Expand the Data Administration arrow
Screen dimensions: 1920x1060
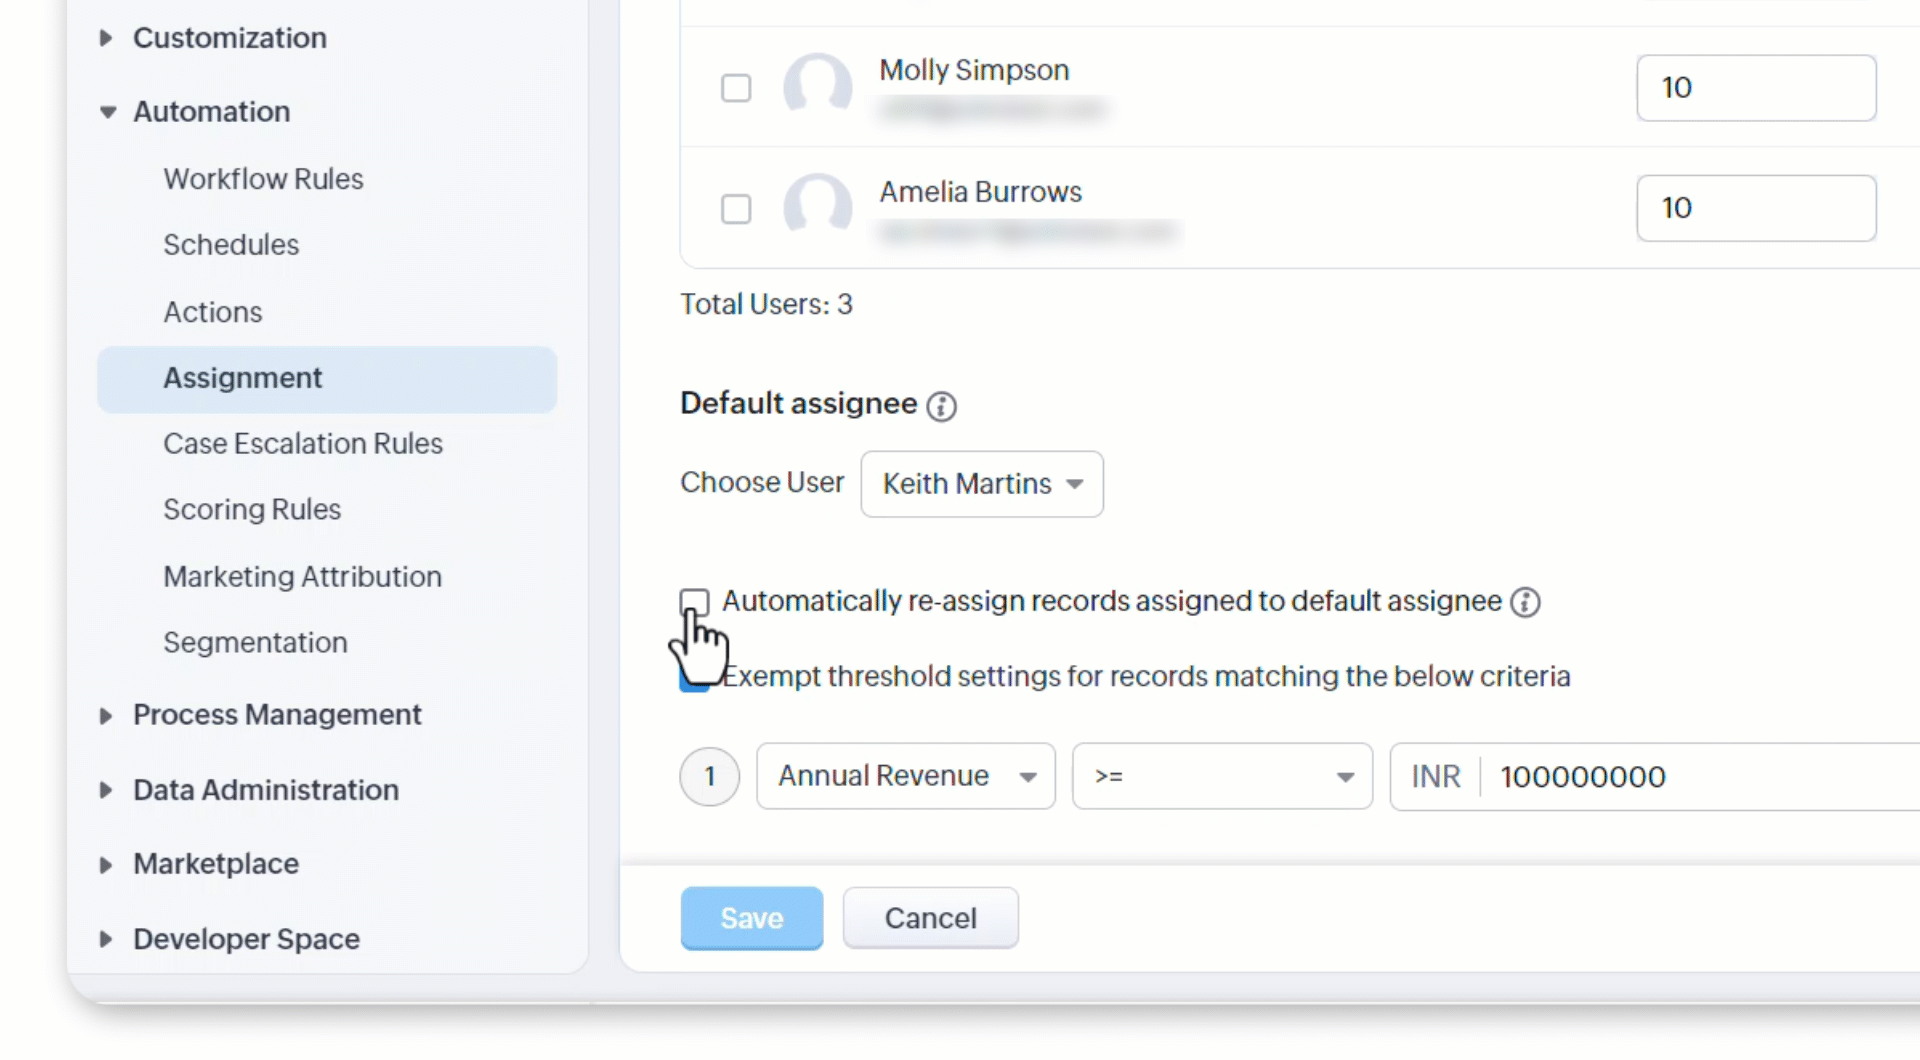[106, 790]
